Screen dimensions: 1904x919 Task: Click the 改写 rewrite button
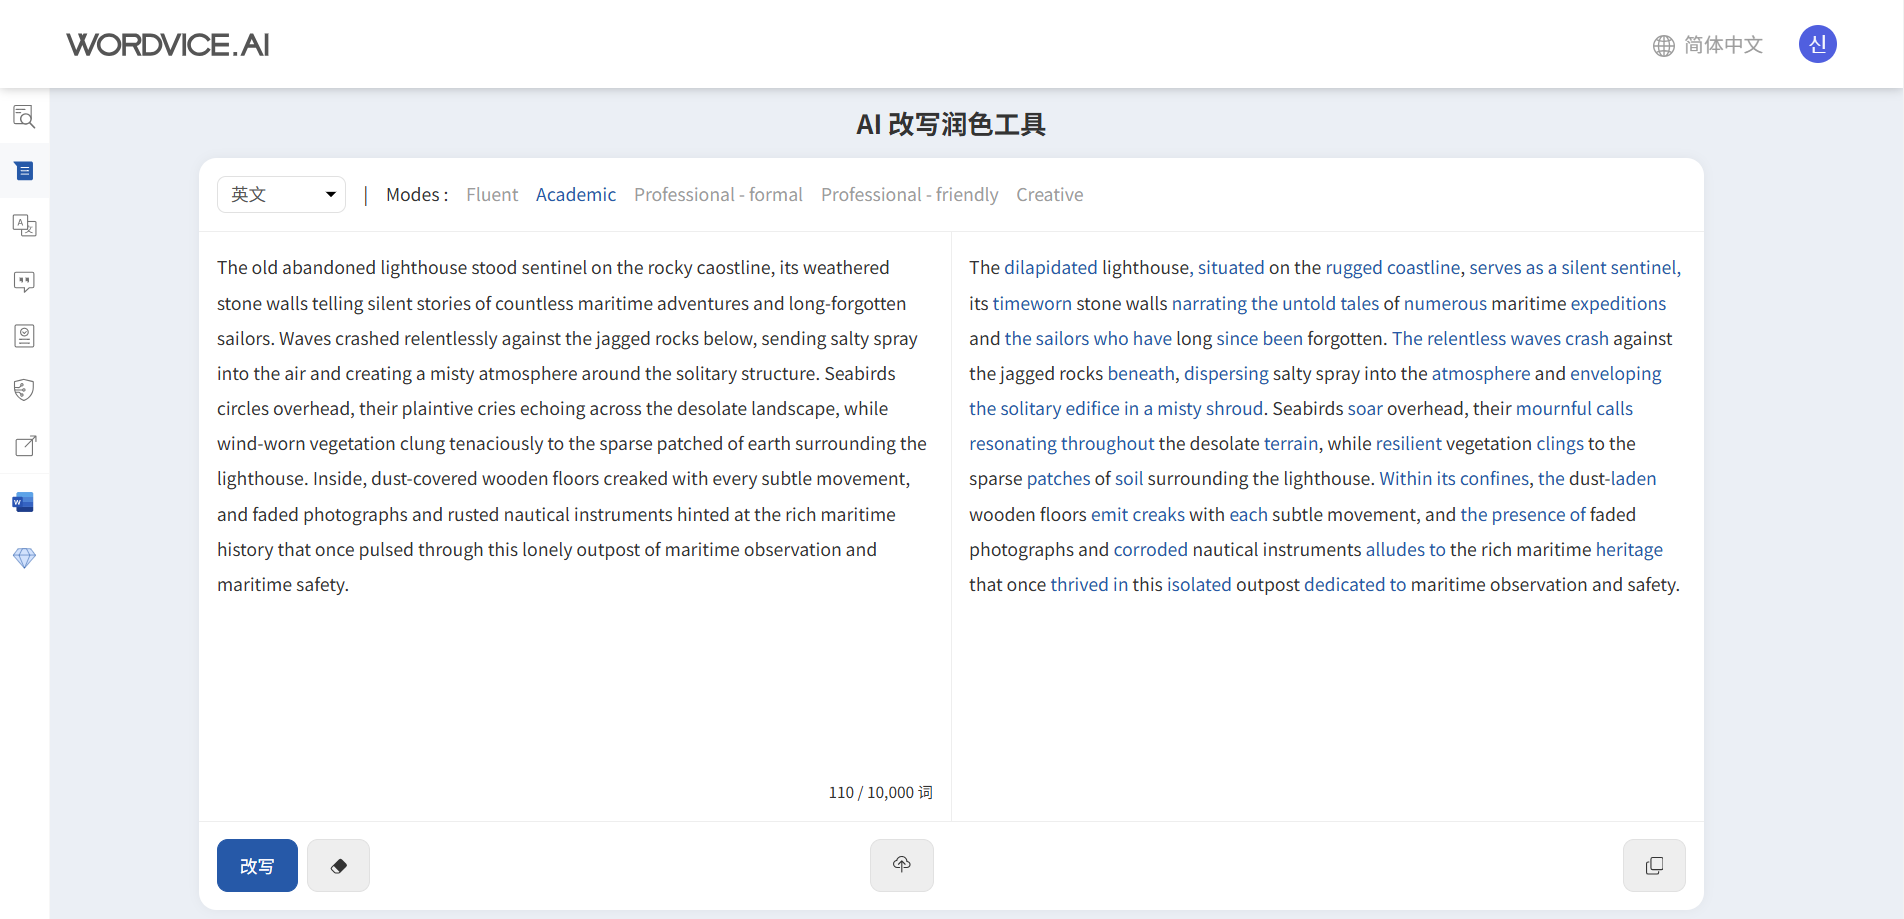pos(256,865)
